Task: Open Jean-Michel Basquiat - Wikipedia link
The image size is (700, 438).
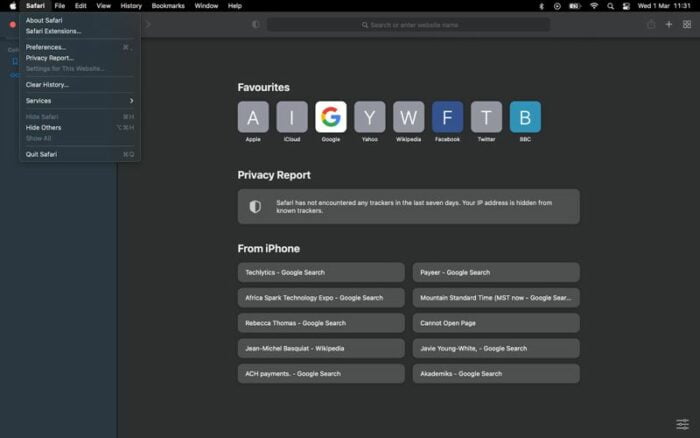Action: click(x=321, y=348)
